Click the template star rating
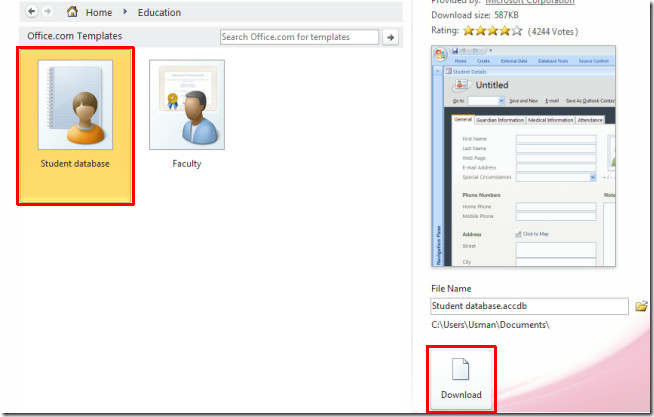This screenshot has width=654, height=417. 492,30
